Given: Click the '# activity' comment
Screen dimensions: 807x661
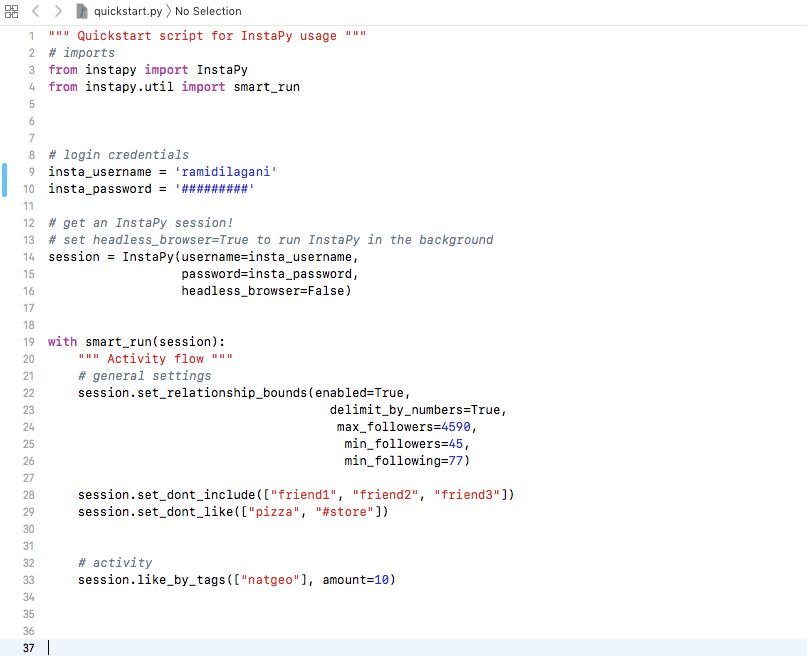Looking at the screenshot, I should [115, 563].
